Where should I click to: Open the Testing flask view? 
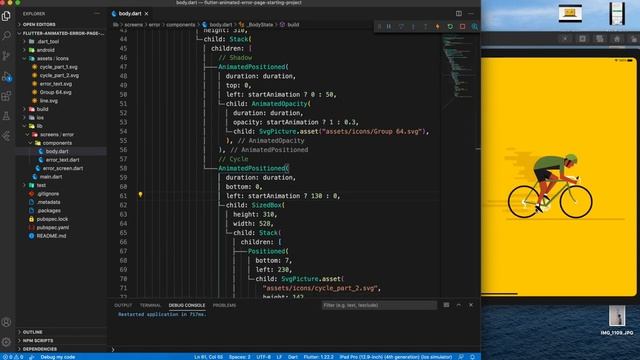(6, 116)
